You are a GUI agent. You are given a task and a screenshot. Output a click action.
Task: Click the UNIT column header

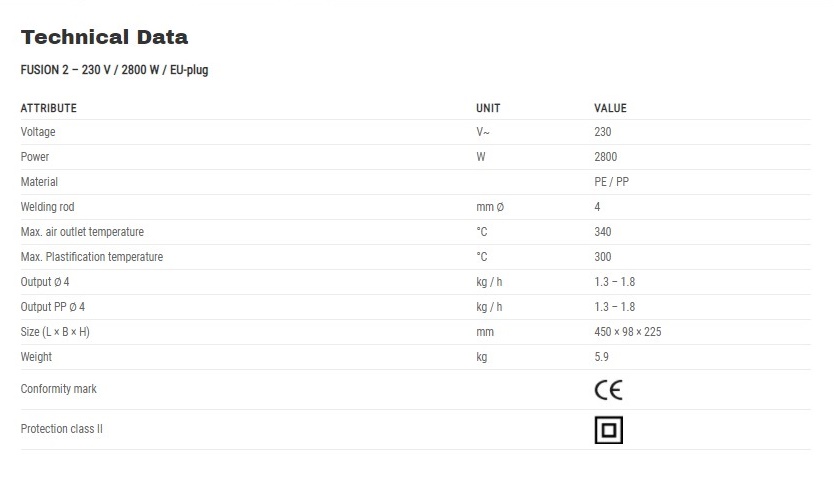[488, 108]
